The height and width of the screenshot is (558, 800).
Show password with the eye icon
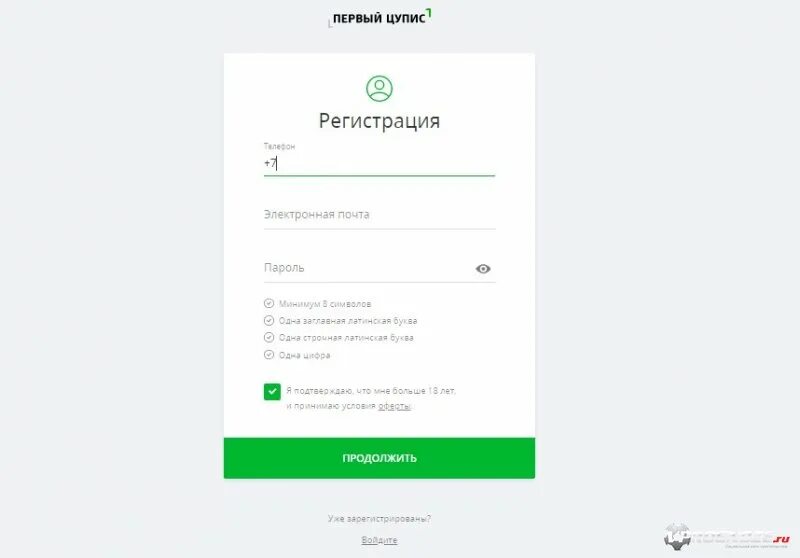click(x=483, y=268)
